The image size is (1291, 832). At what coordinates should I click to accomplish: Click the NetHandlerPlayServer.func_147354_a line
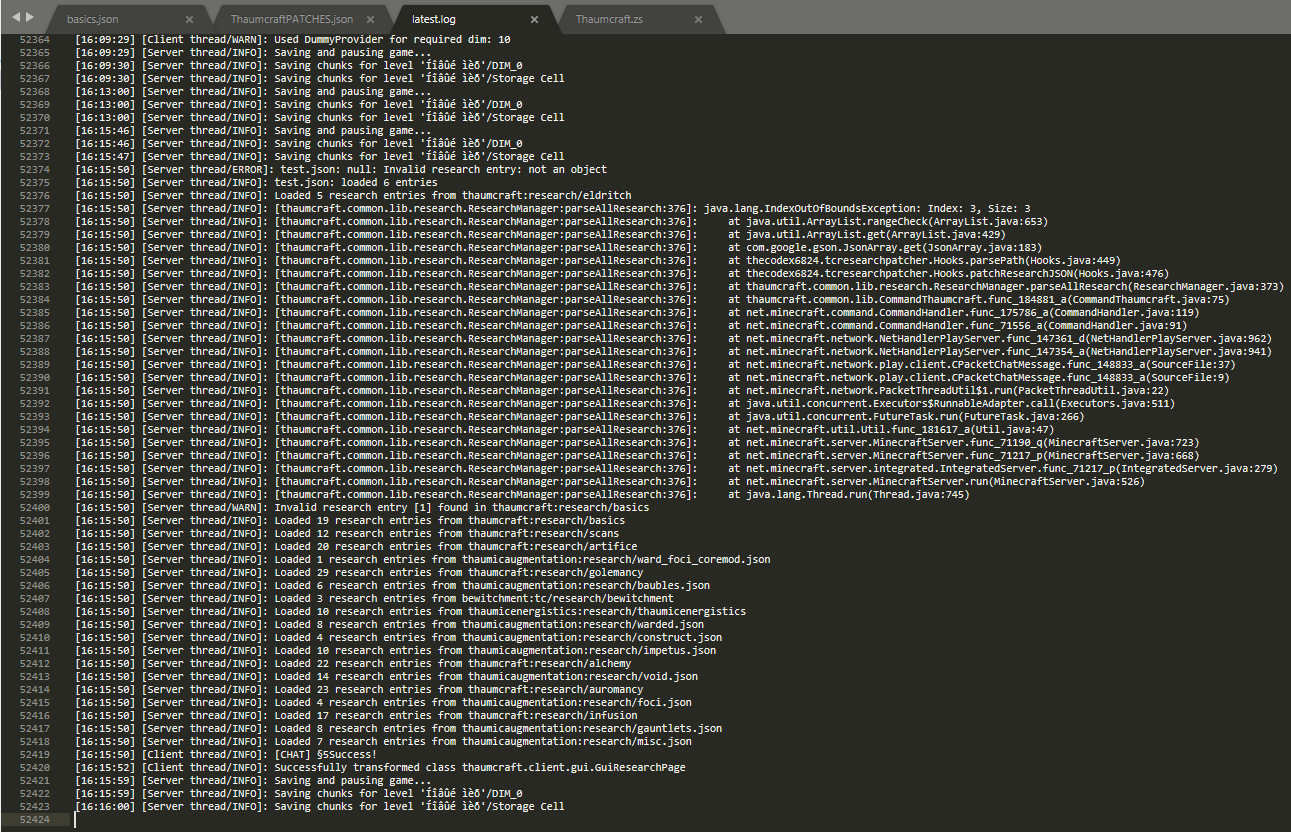[x=673, y=351]
